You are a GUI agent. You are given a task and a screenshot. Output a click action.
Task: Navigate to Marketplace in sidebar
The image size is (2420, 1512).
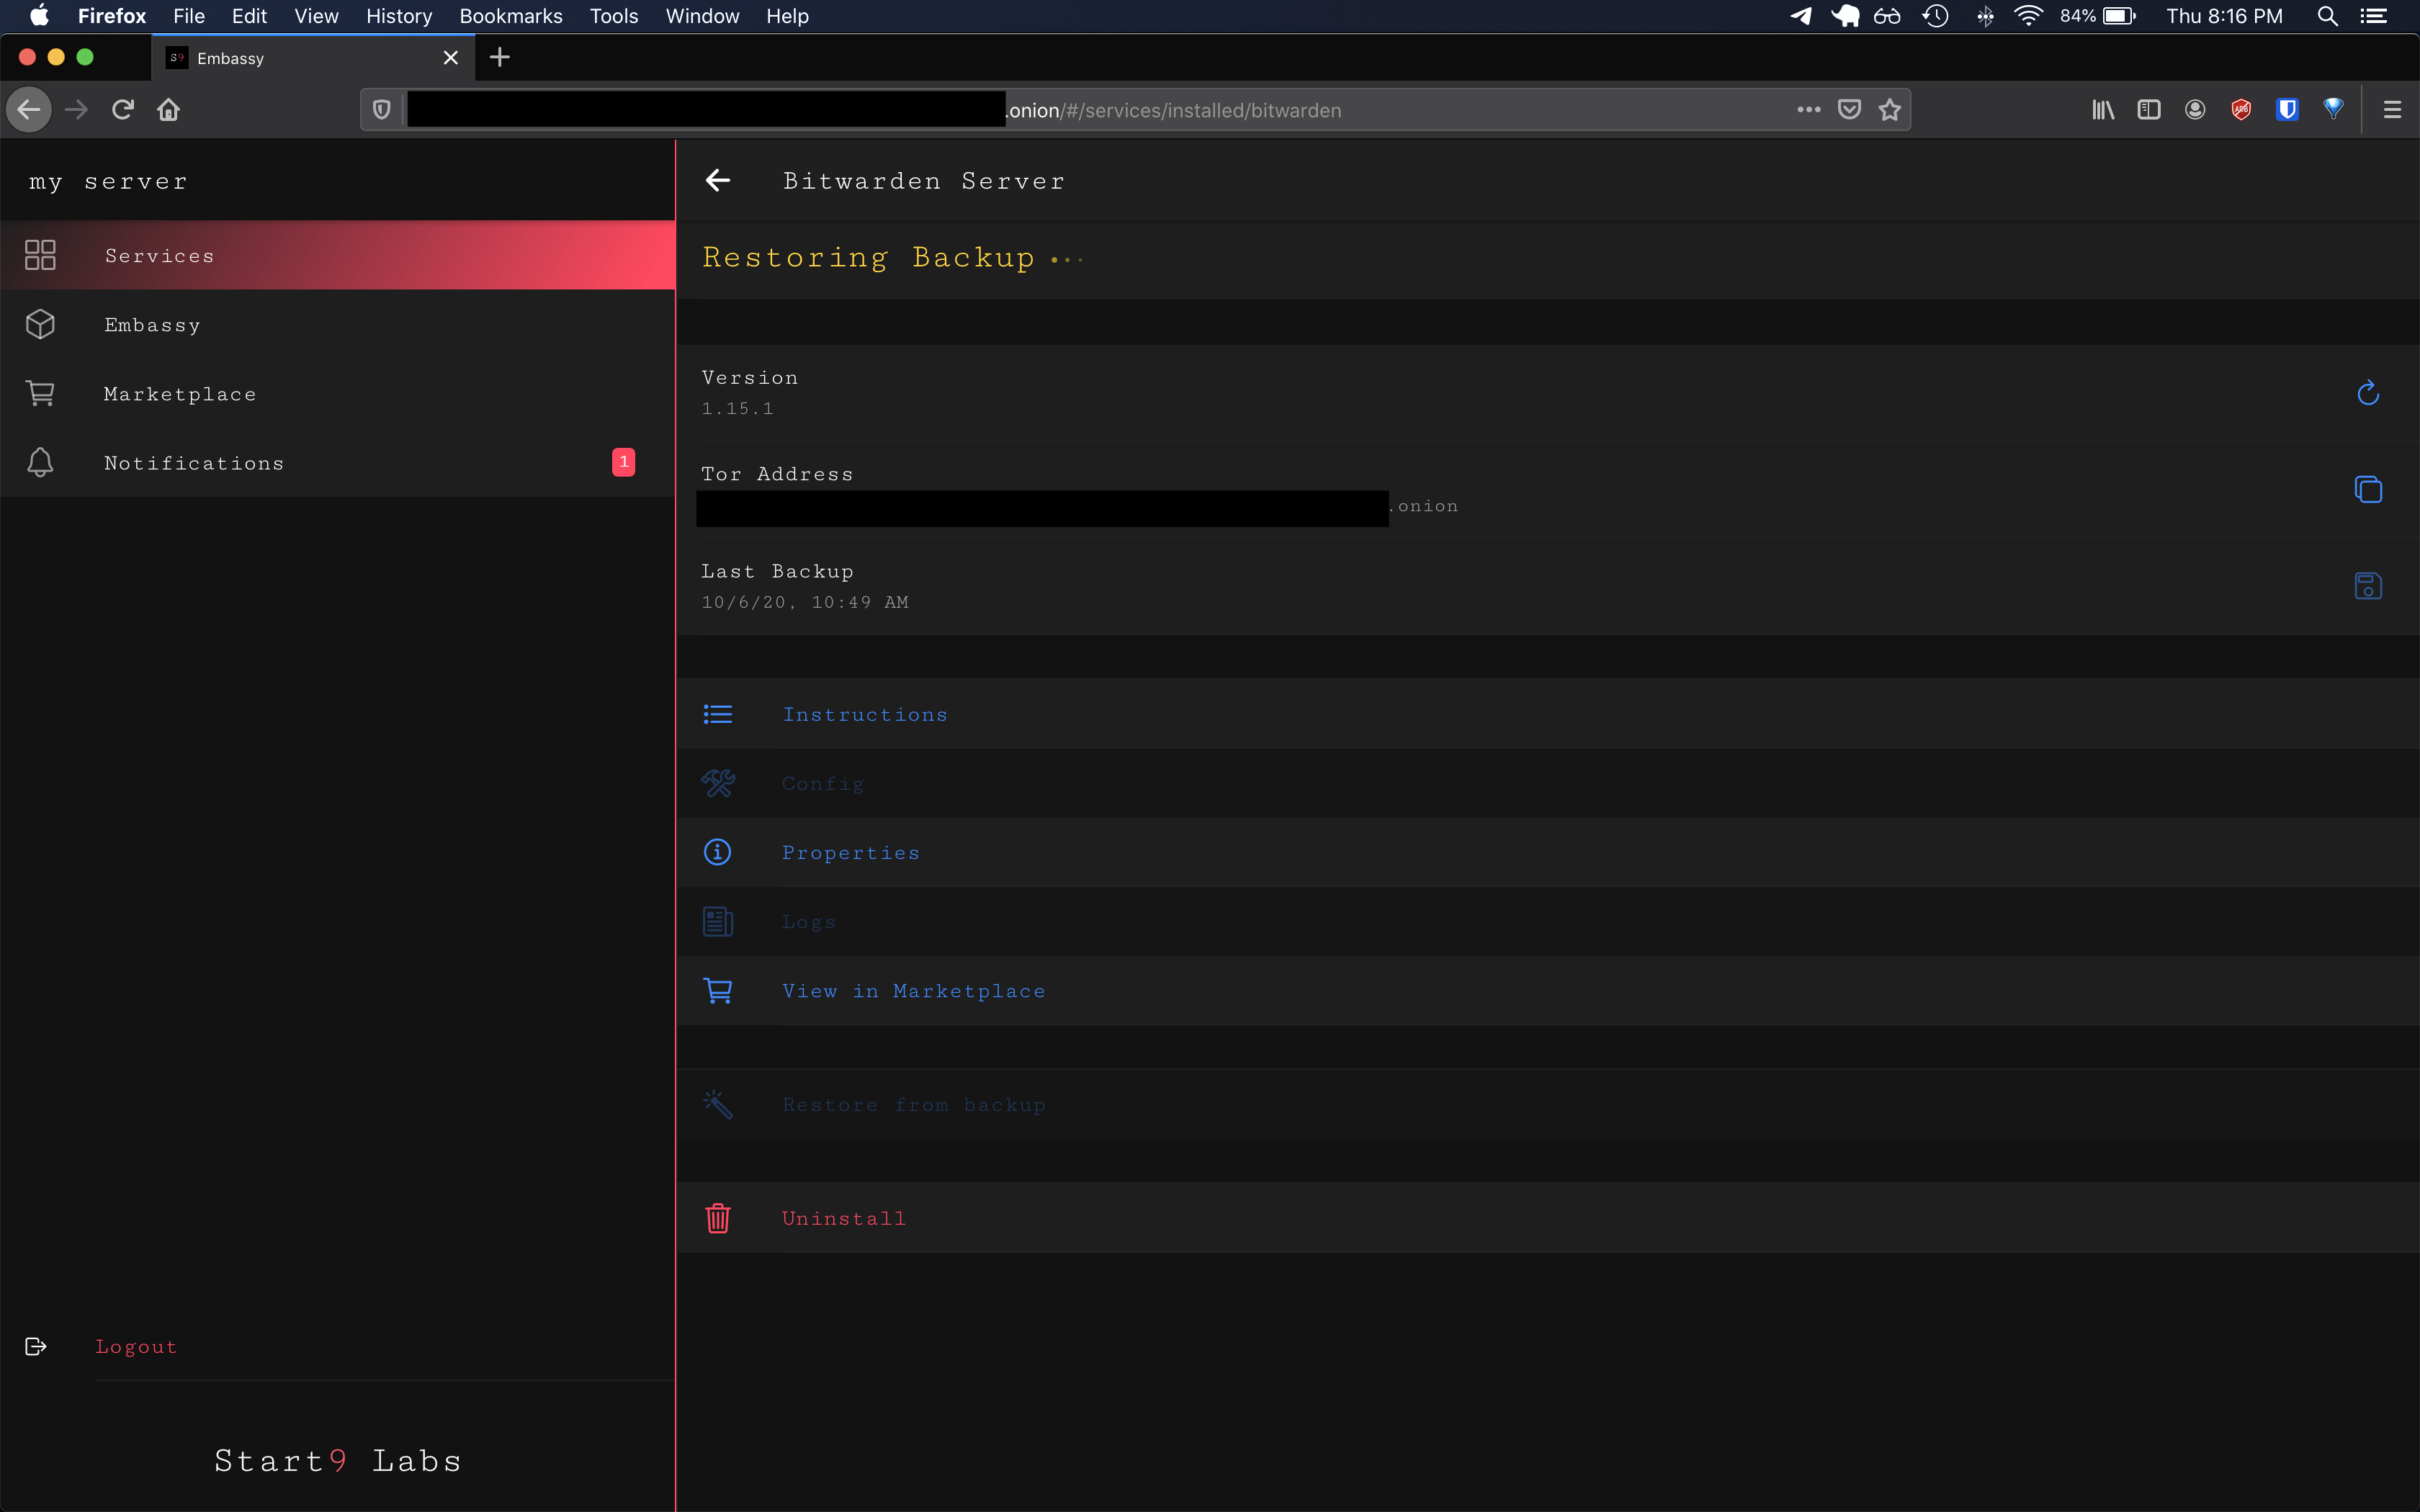tap(180, 394)
